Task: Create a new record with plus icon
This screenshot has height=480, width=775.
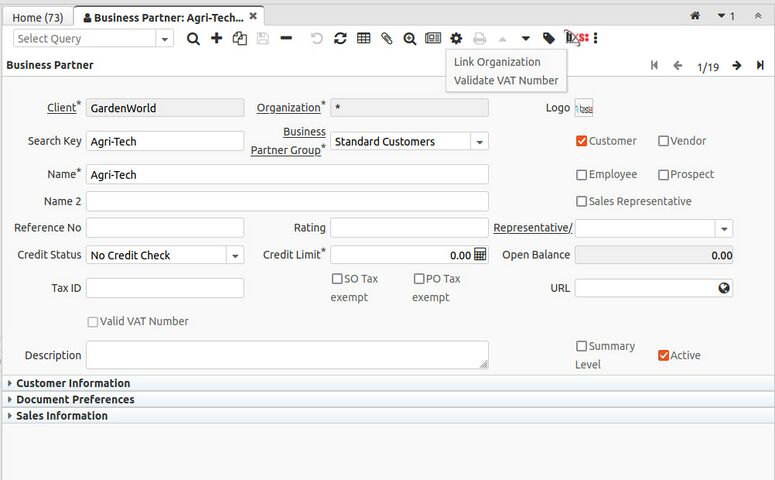Action: [216, 38]
